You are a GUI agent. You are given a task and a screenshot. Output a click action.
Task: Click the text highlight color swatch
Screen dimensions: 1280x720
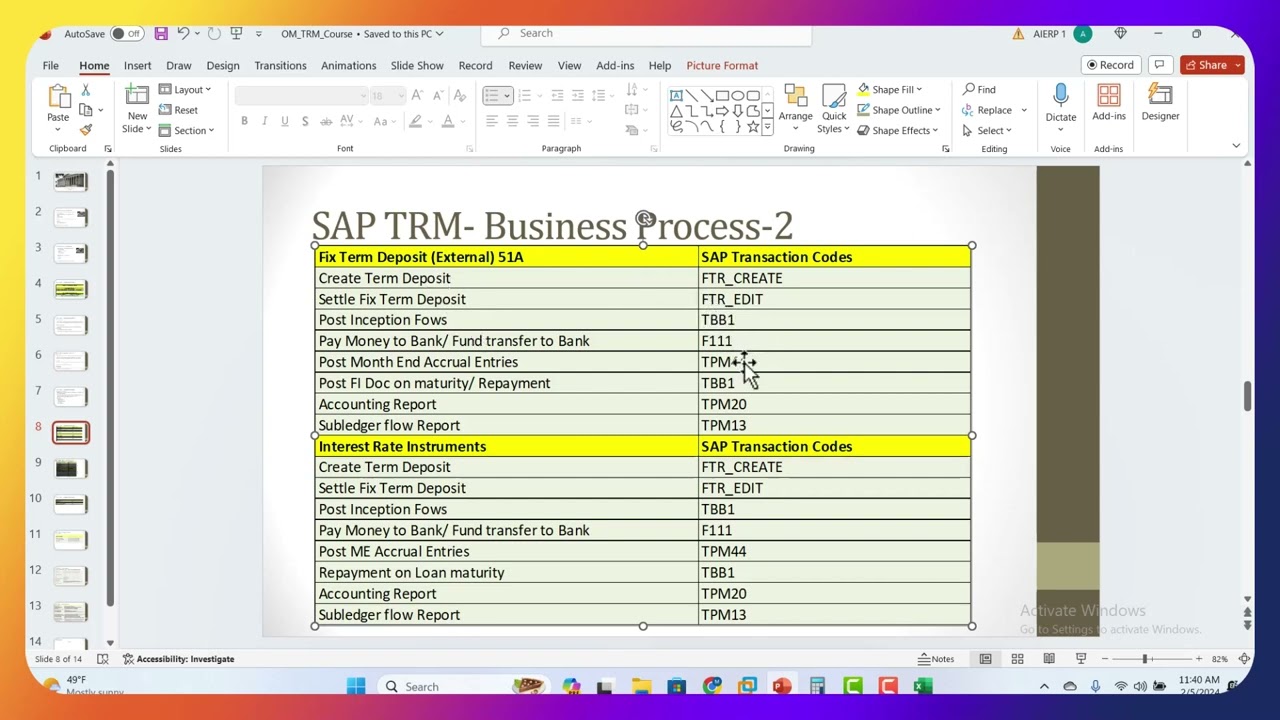[x=415, y=121]
